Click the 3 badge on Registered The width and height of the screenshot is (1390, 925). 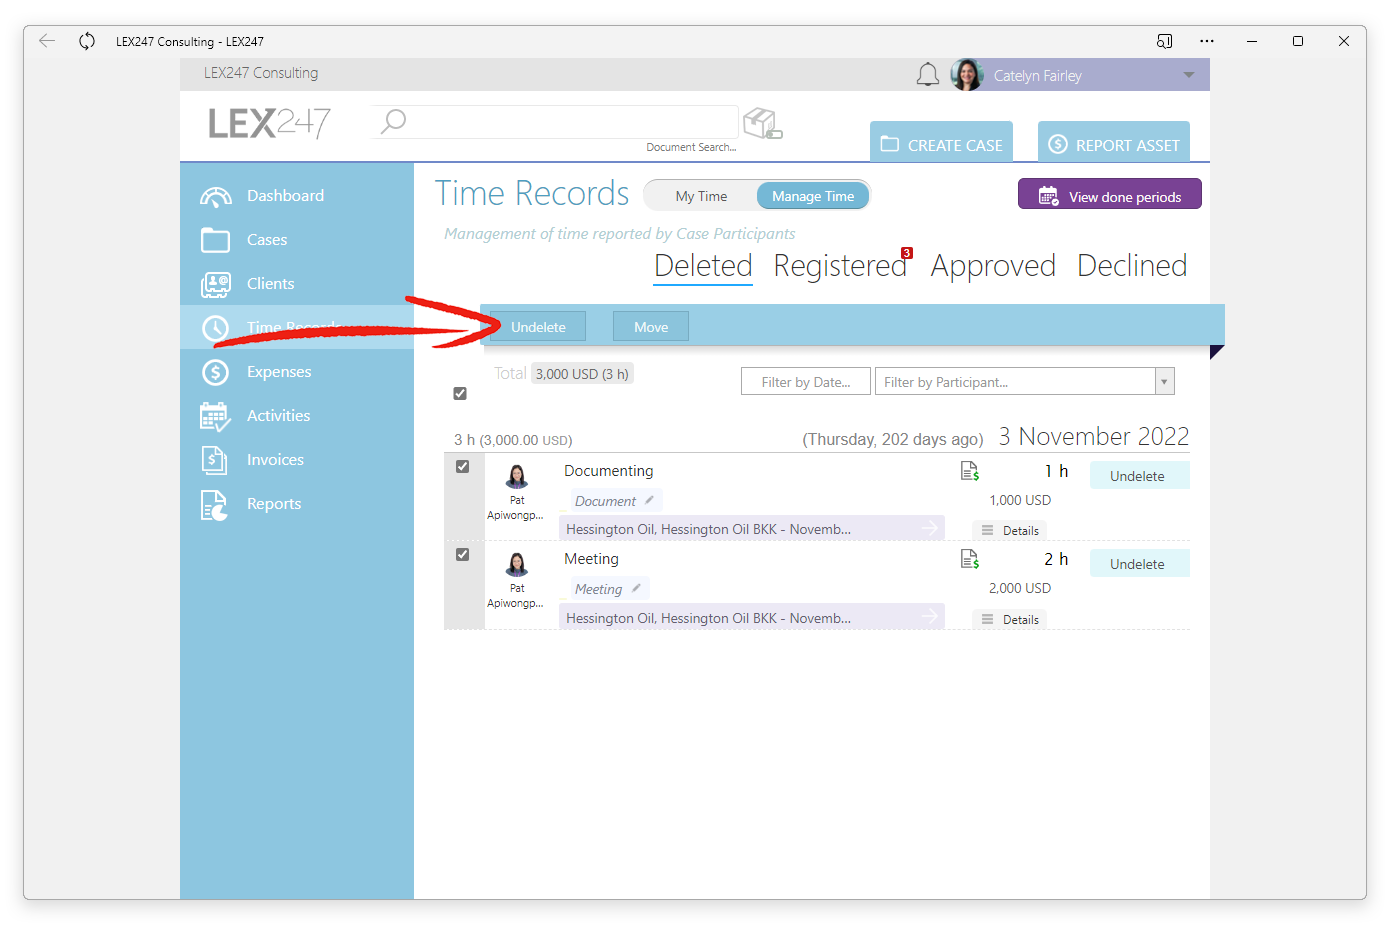(x=907, y=253)
